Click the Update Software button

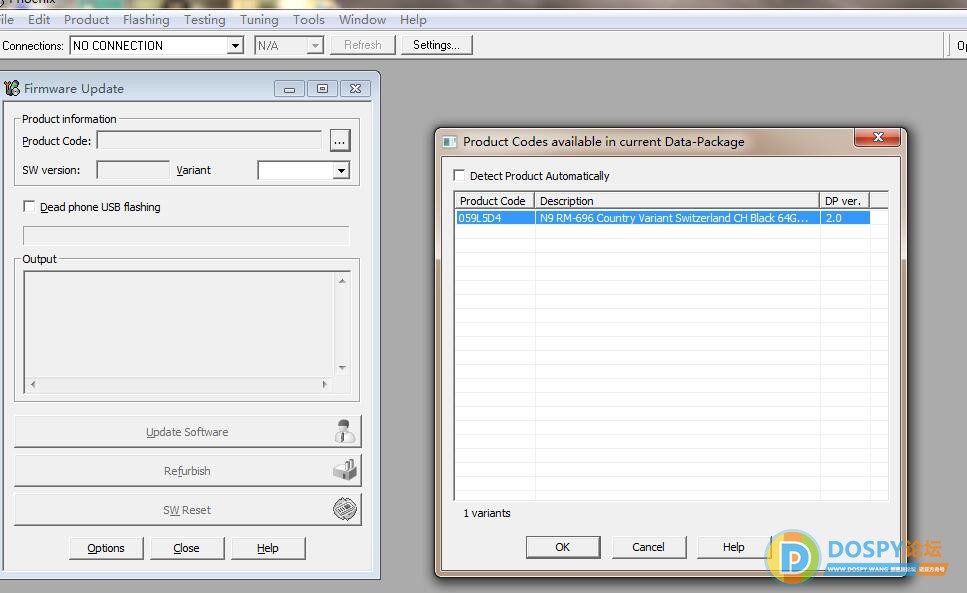pos(187,431)
